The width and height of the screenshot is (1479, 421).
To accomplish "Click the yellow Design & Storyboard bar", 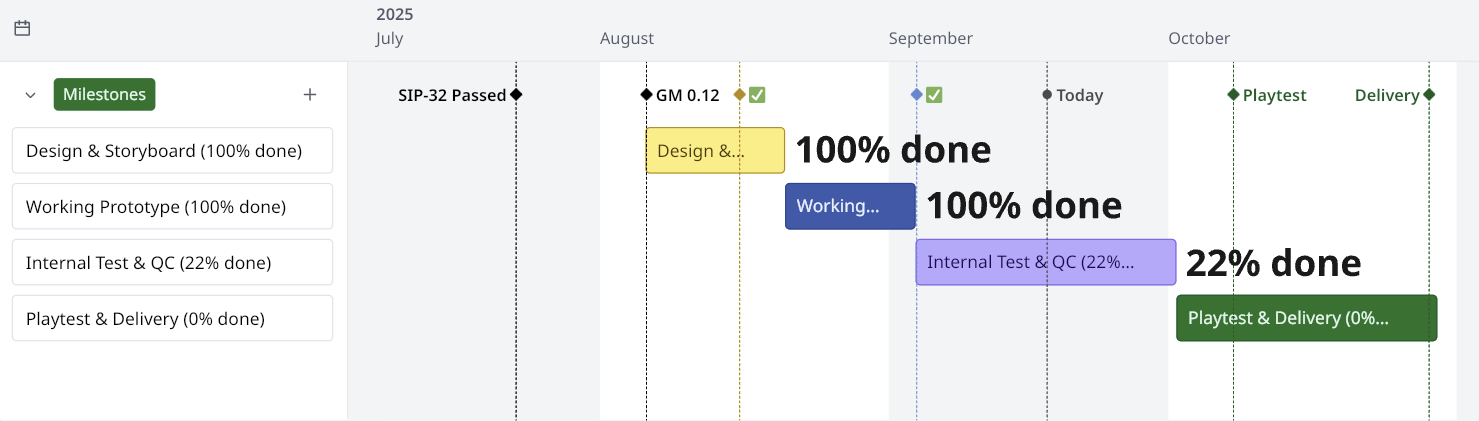I will pyautogui.click(x=715, y=151).
